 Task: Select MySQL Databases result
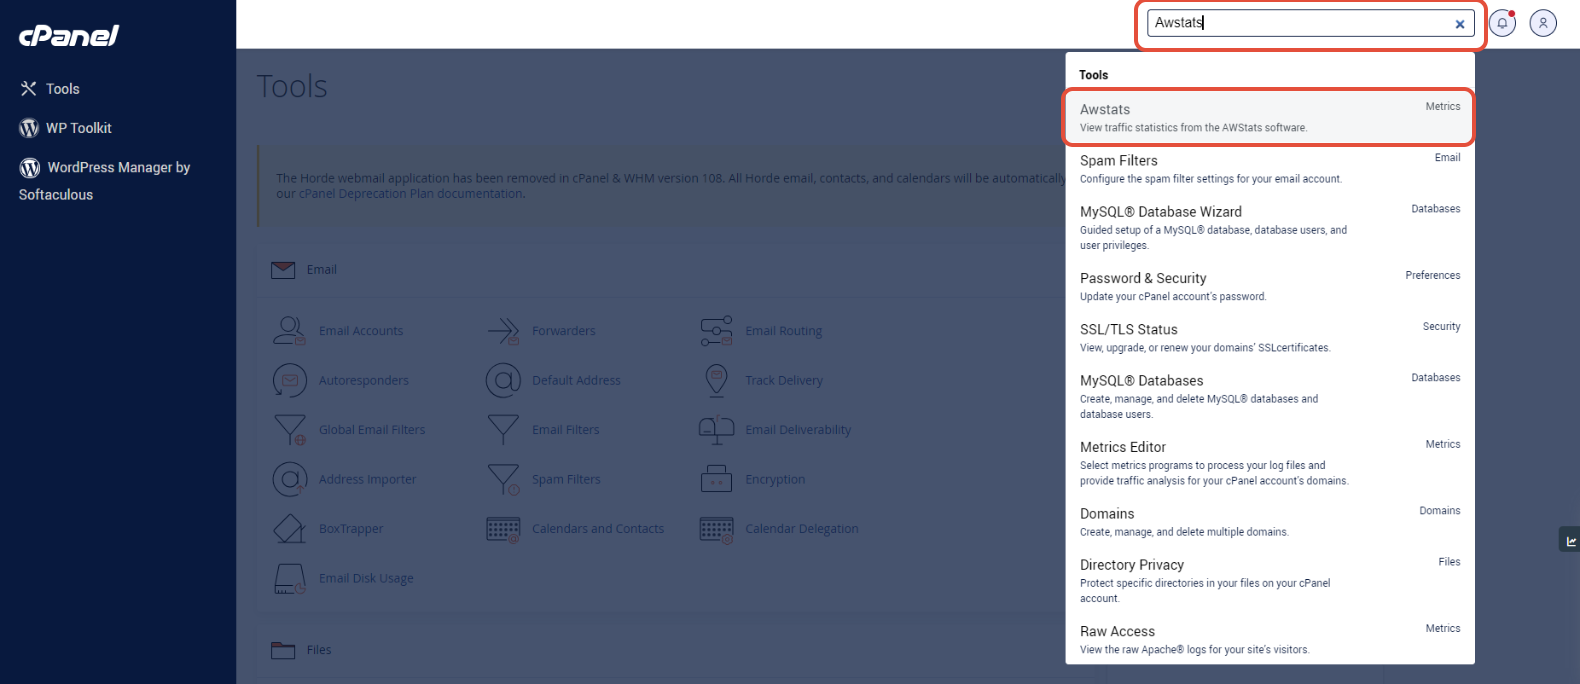pos(1270,396)
